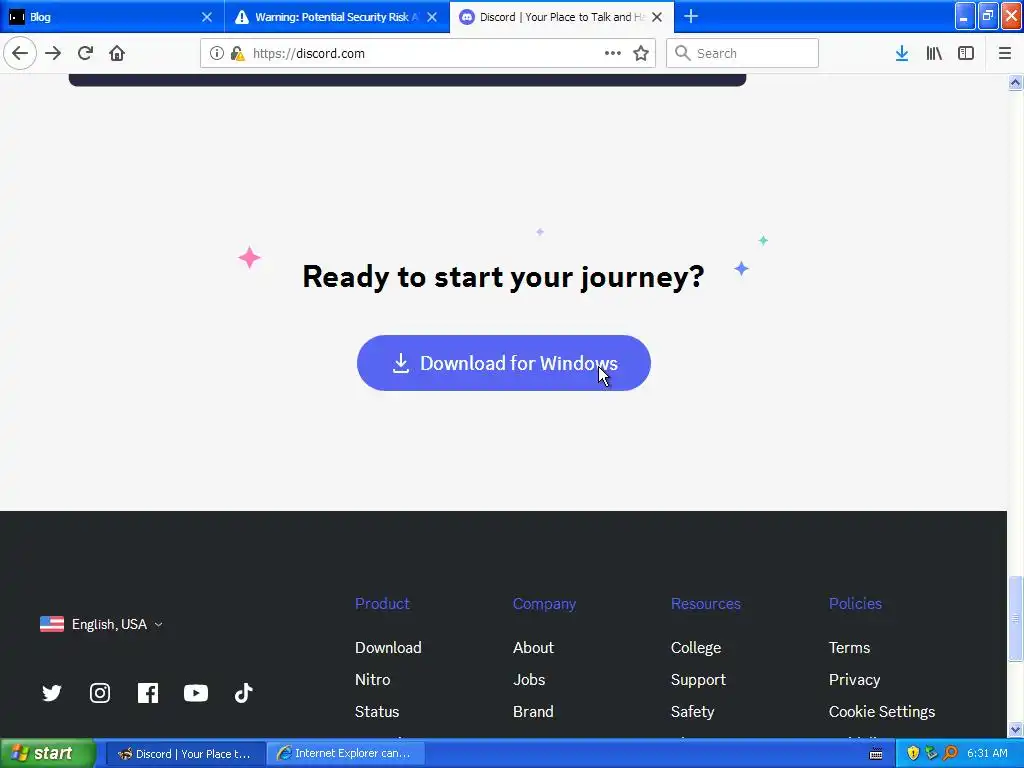Toggle the sidebar view icon
Image resolution: width=1024 pixels, height=768 pixels.
click(x=966, y=54)
